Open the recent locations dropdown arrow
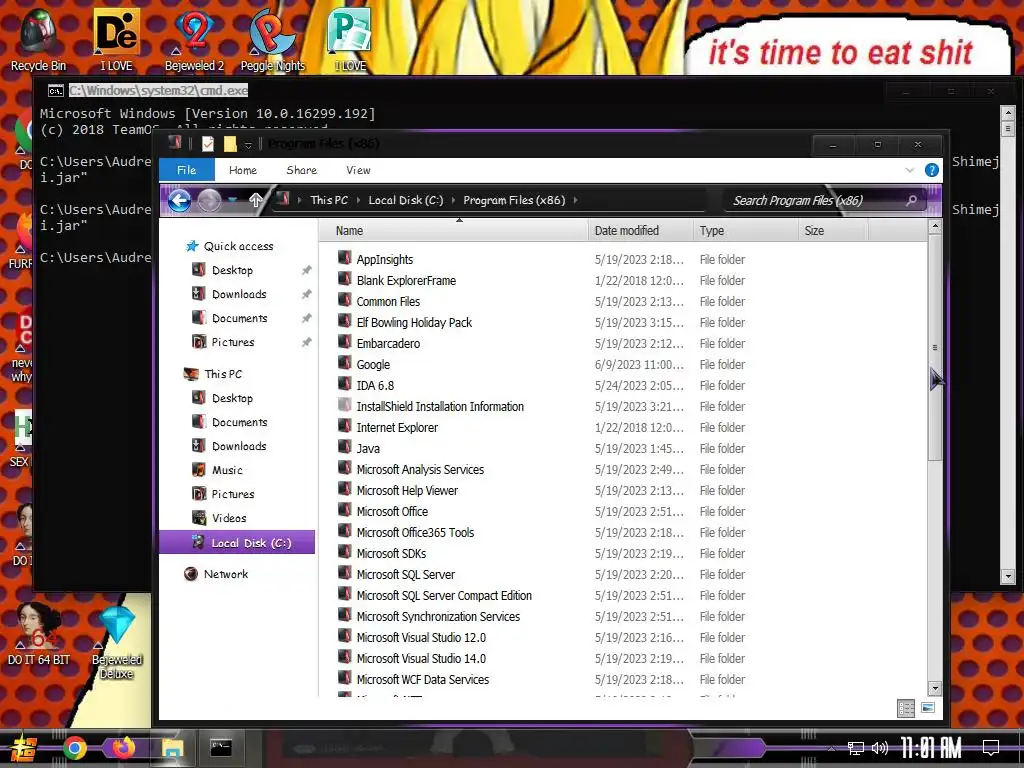Screen dimensions: 1024x768 [x=232, y=200]
